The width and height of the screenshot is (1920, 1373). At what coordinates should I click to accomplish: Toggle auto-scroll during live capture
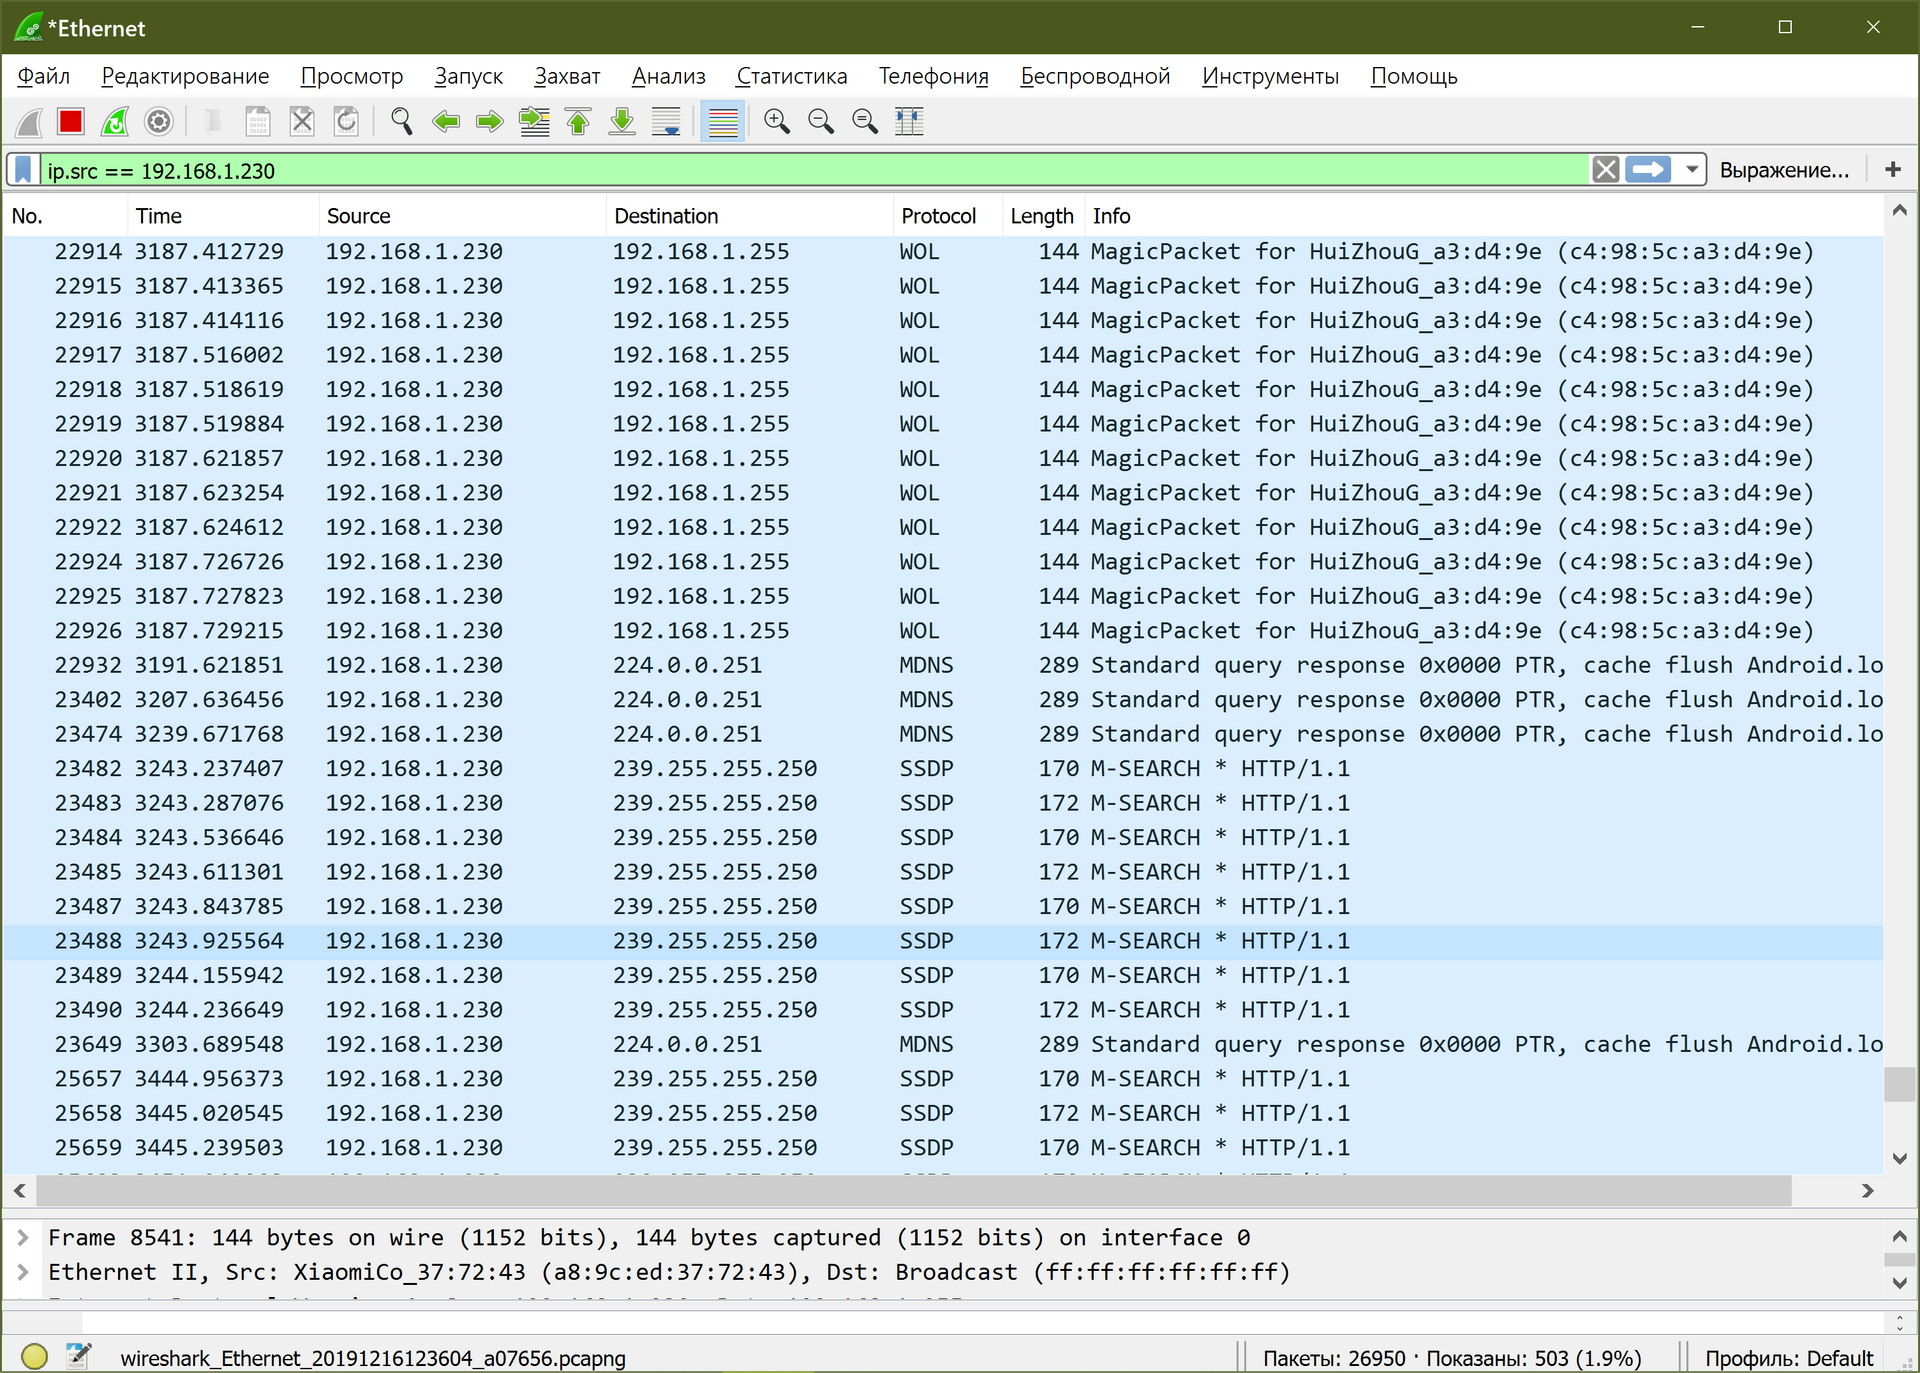[x=666, y=122]
